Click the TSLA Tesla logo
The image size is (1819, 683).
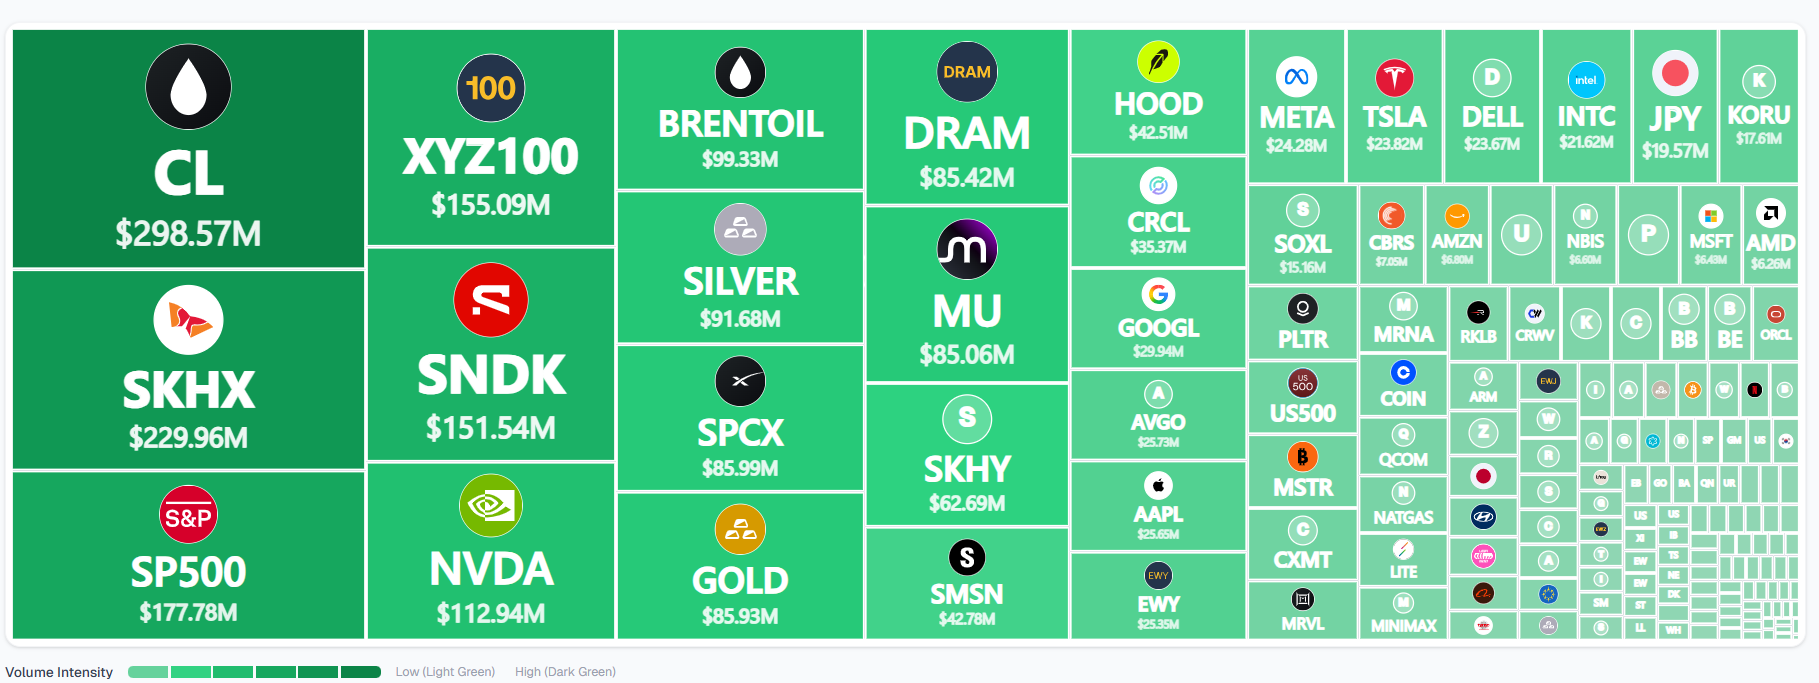coord(1394,77)
